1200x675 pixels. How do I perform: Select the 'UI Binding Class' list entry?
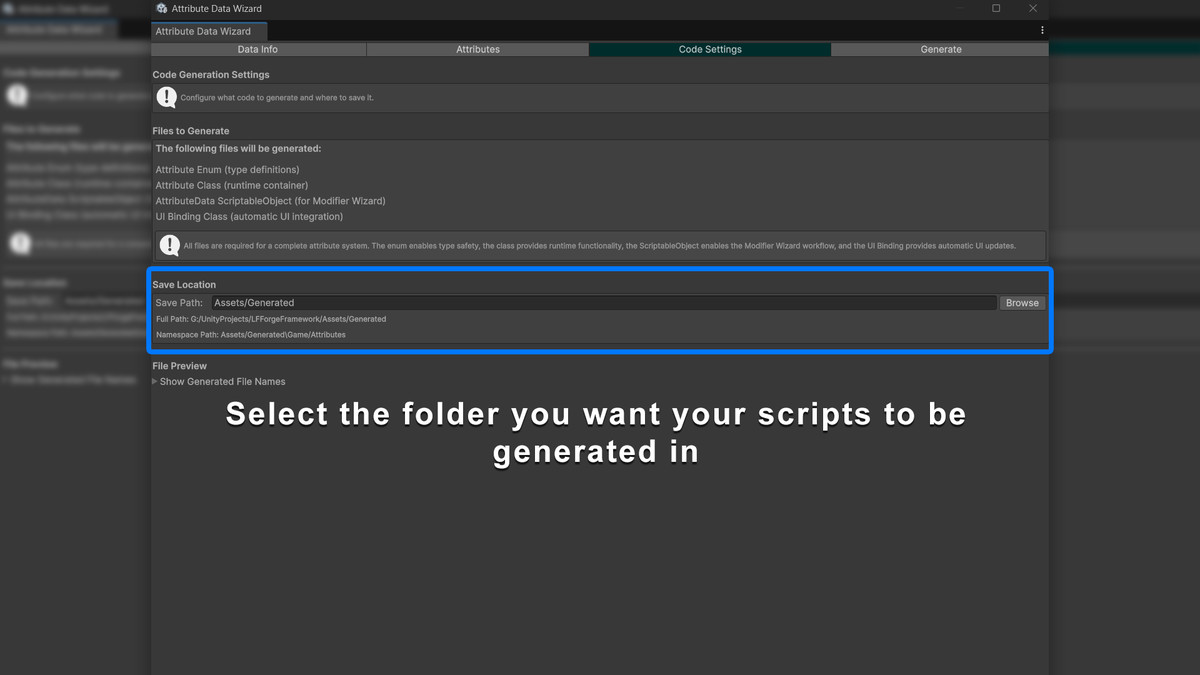click(250, 216)
